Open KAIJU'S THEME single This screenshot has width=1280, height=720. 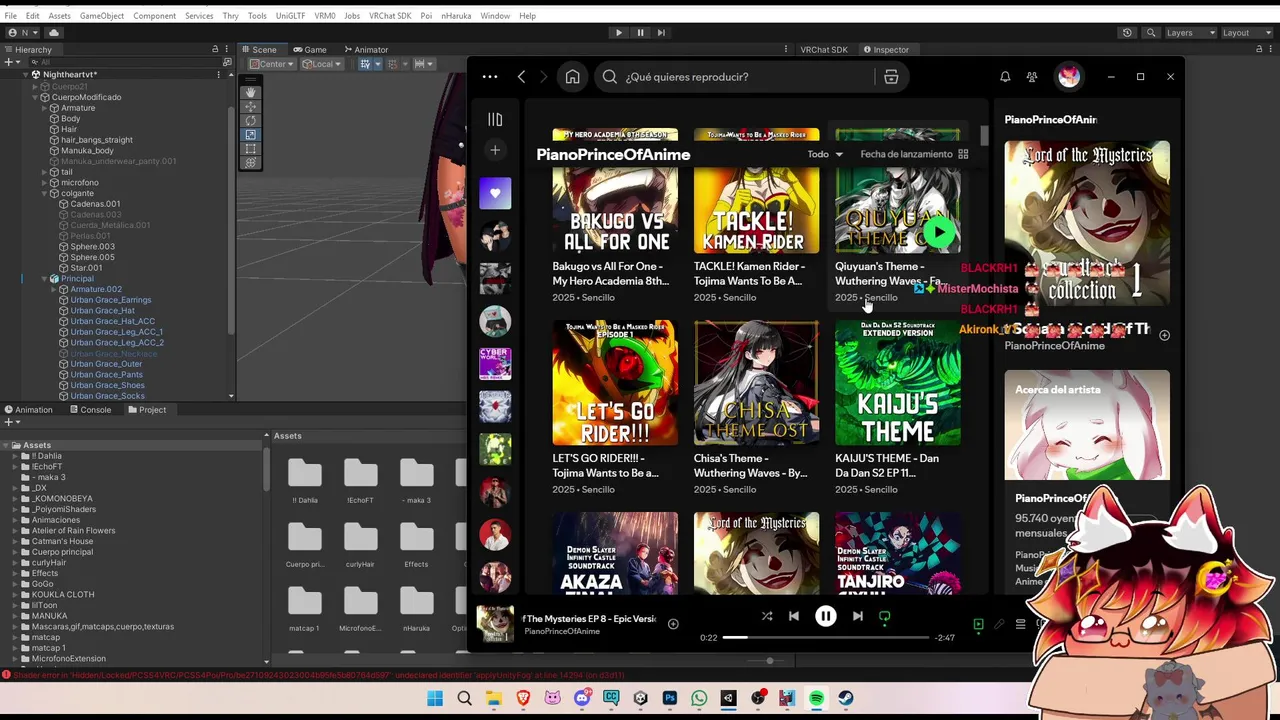(x=897, y=408)
